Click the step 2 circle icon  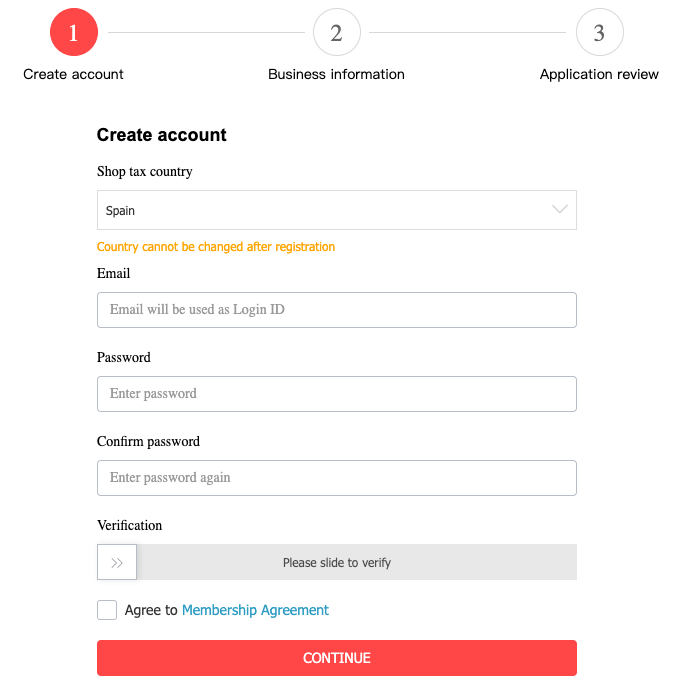pos(336,33)
